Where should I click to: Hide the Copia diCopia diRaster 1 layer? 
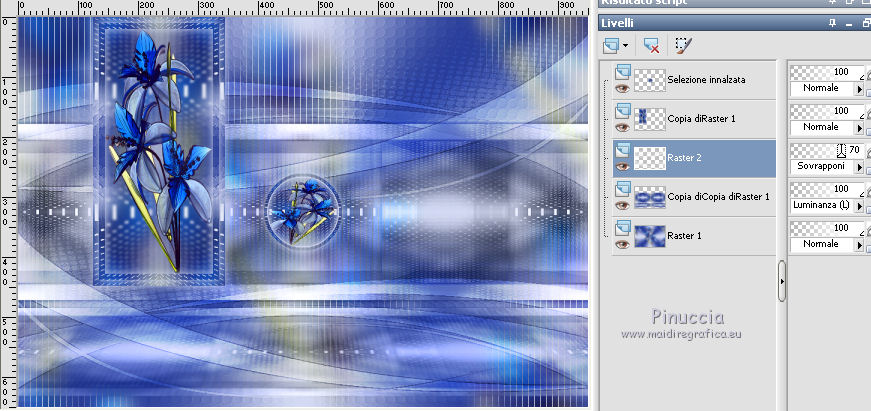[x=623, y=205]
